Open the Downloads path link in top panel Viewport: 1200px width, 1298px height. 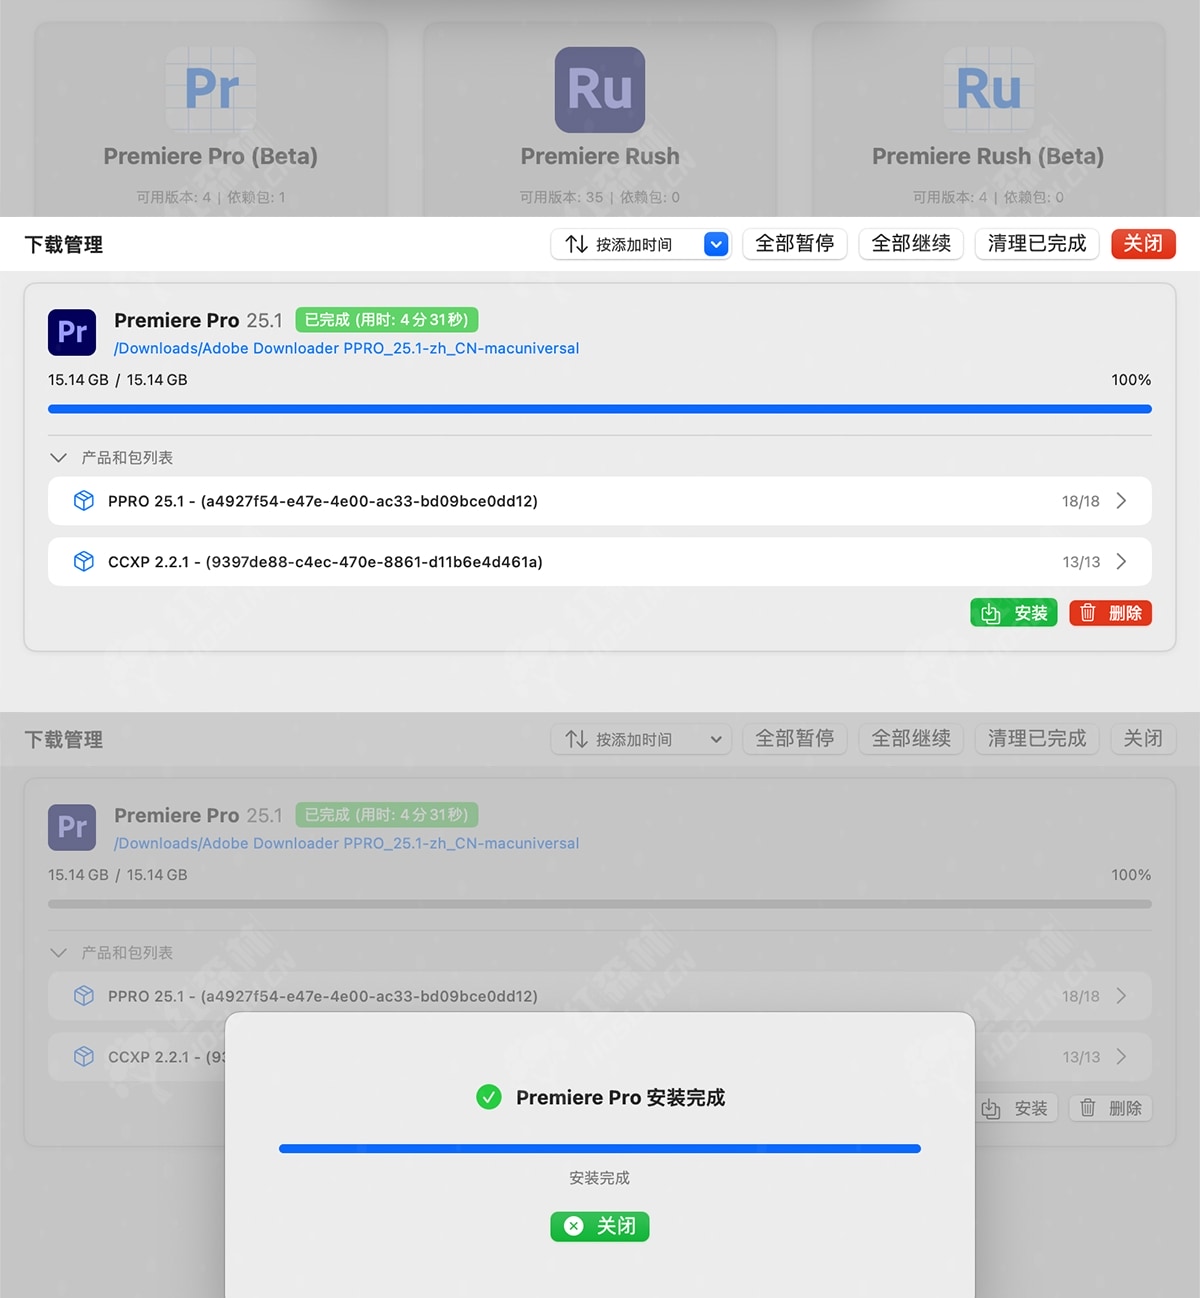pos(346,348)
